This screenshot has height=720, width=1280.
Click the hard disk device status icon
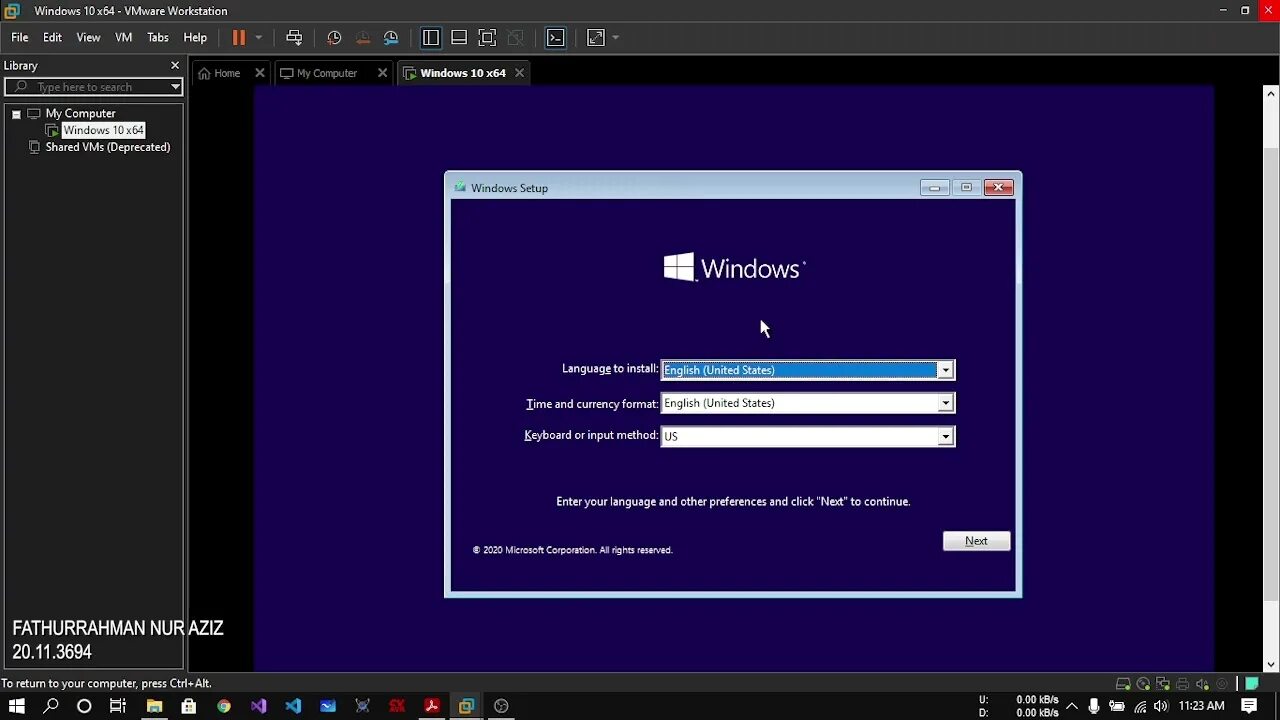1124,684
